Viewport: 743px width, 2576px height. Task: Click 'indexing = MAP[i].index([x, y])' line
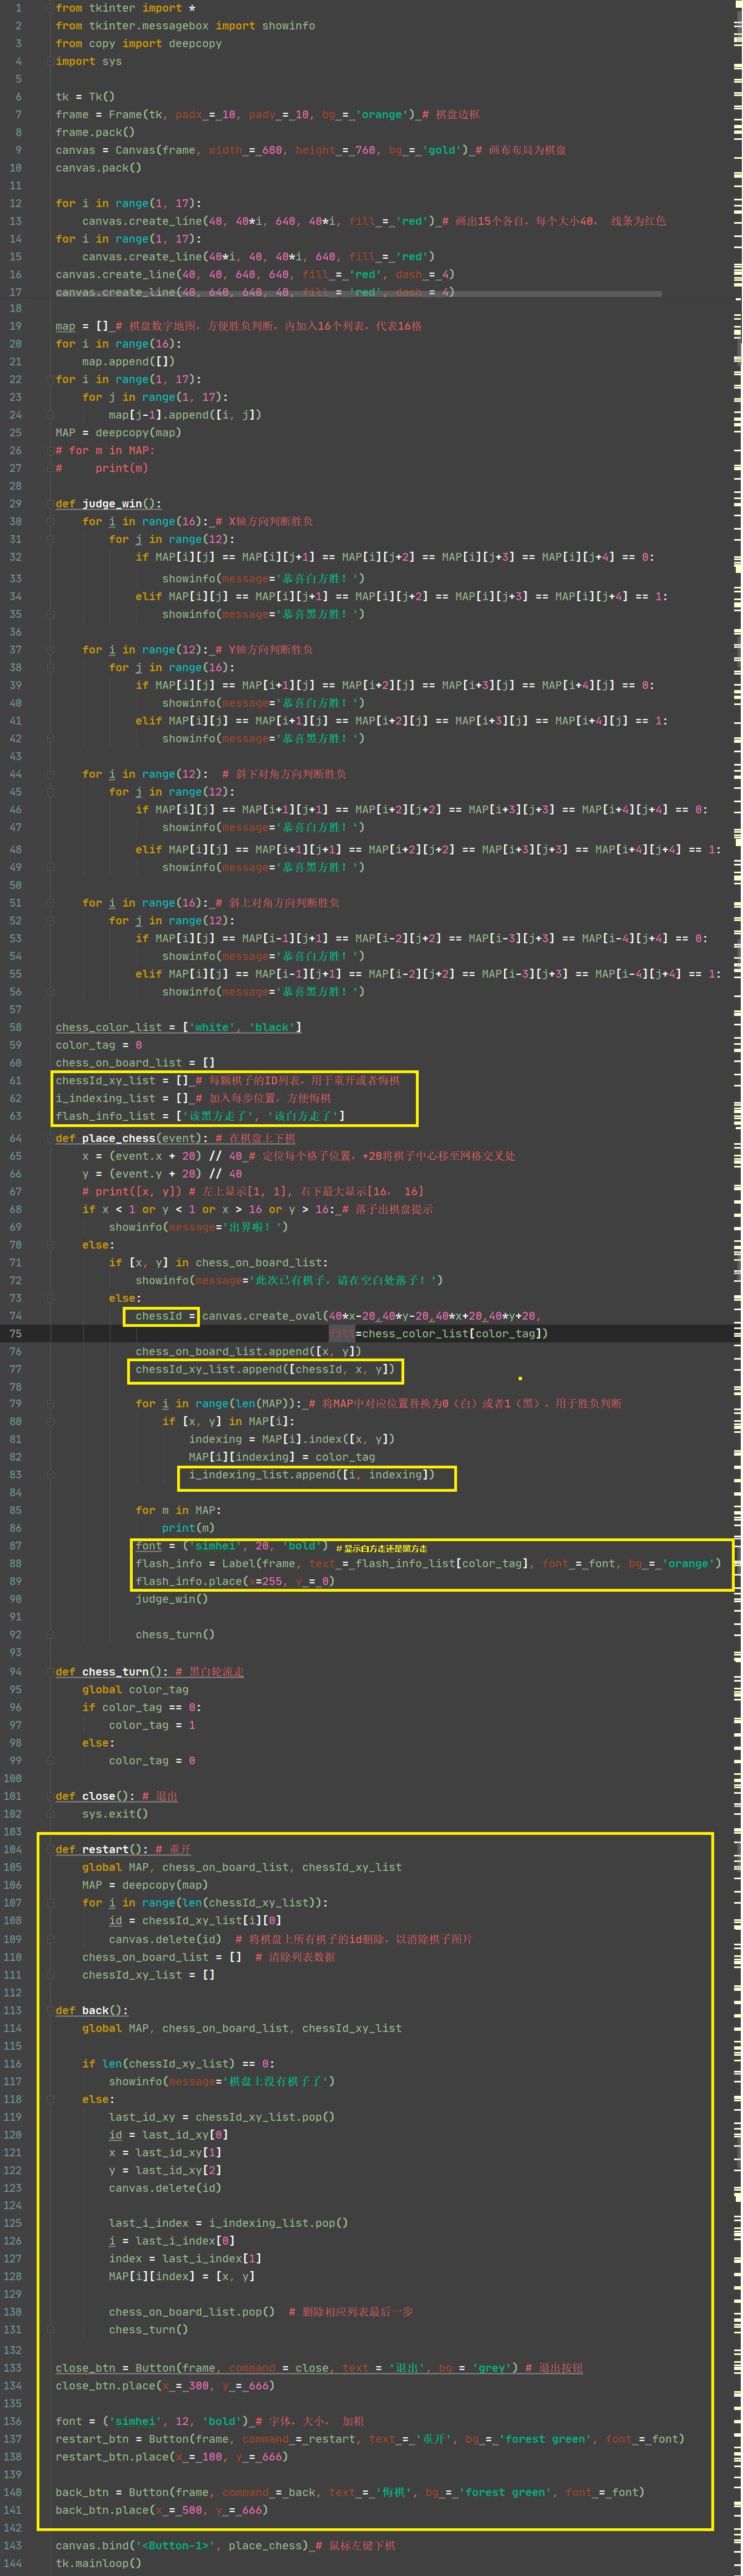292,1439
